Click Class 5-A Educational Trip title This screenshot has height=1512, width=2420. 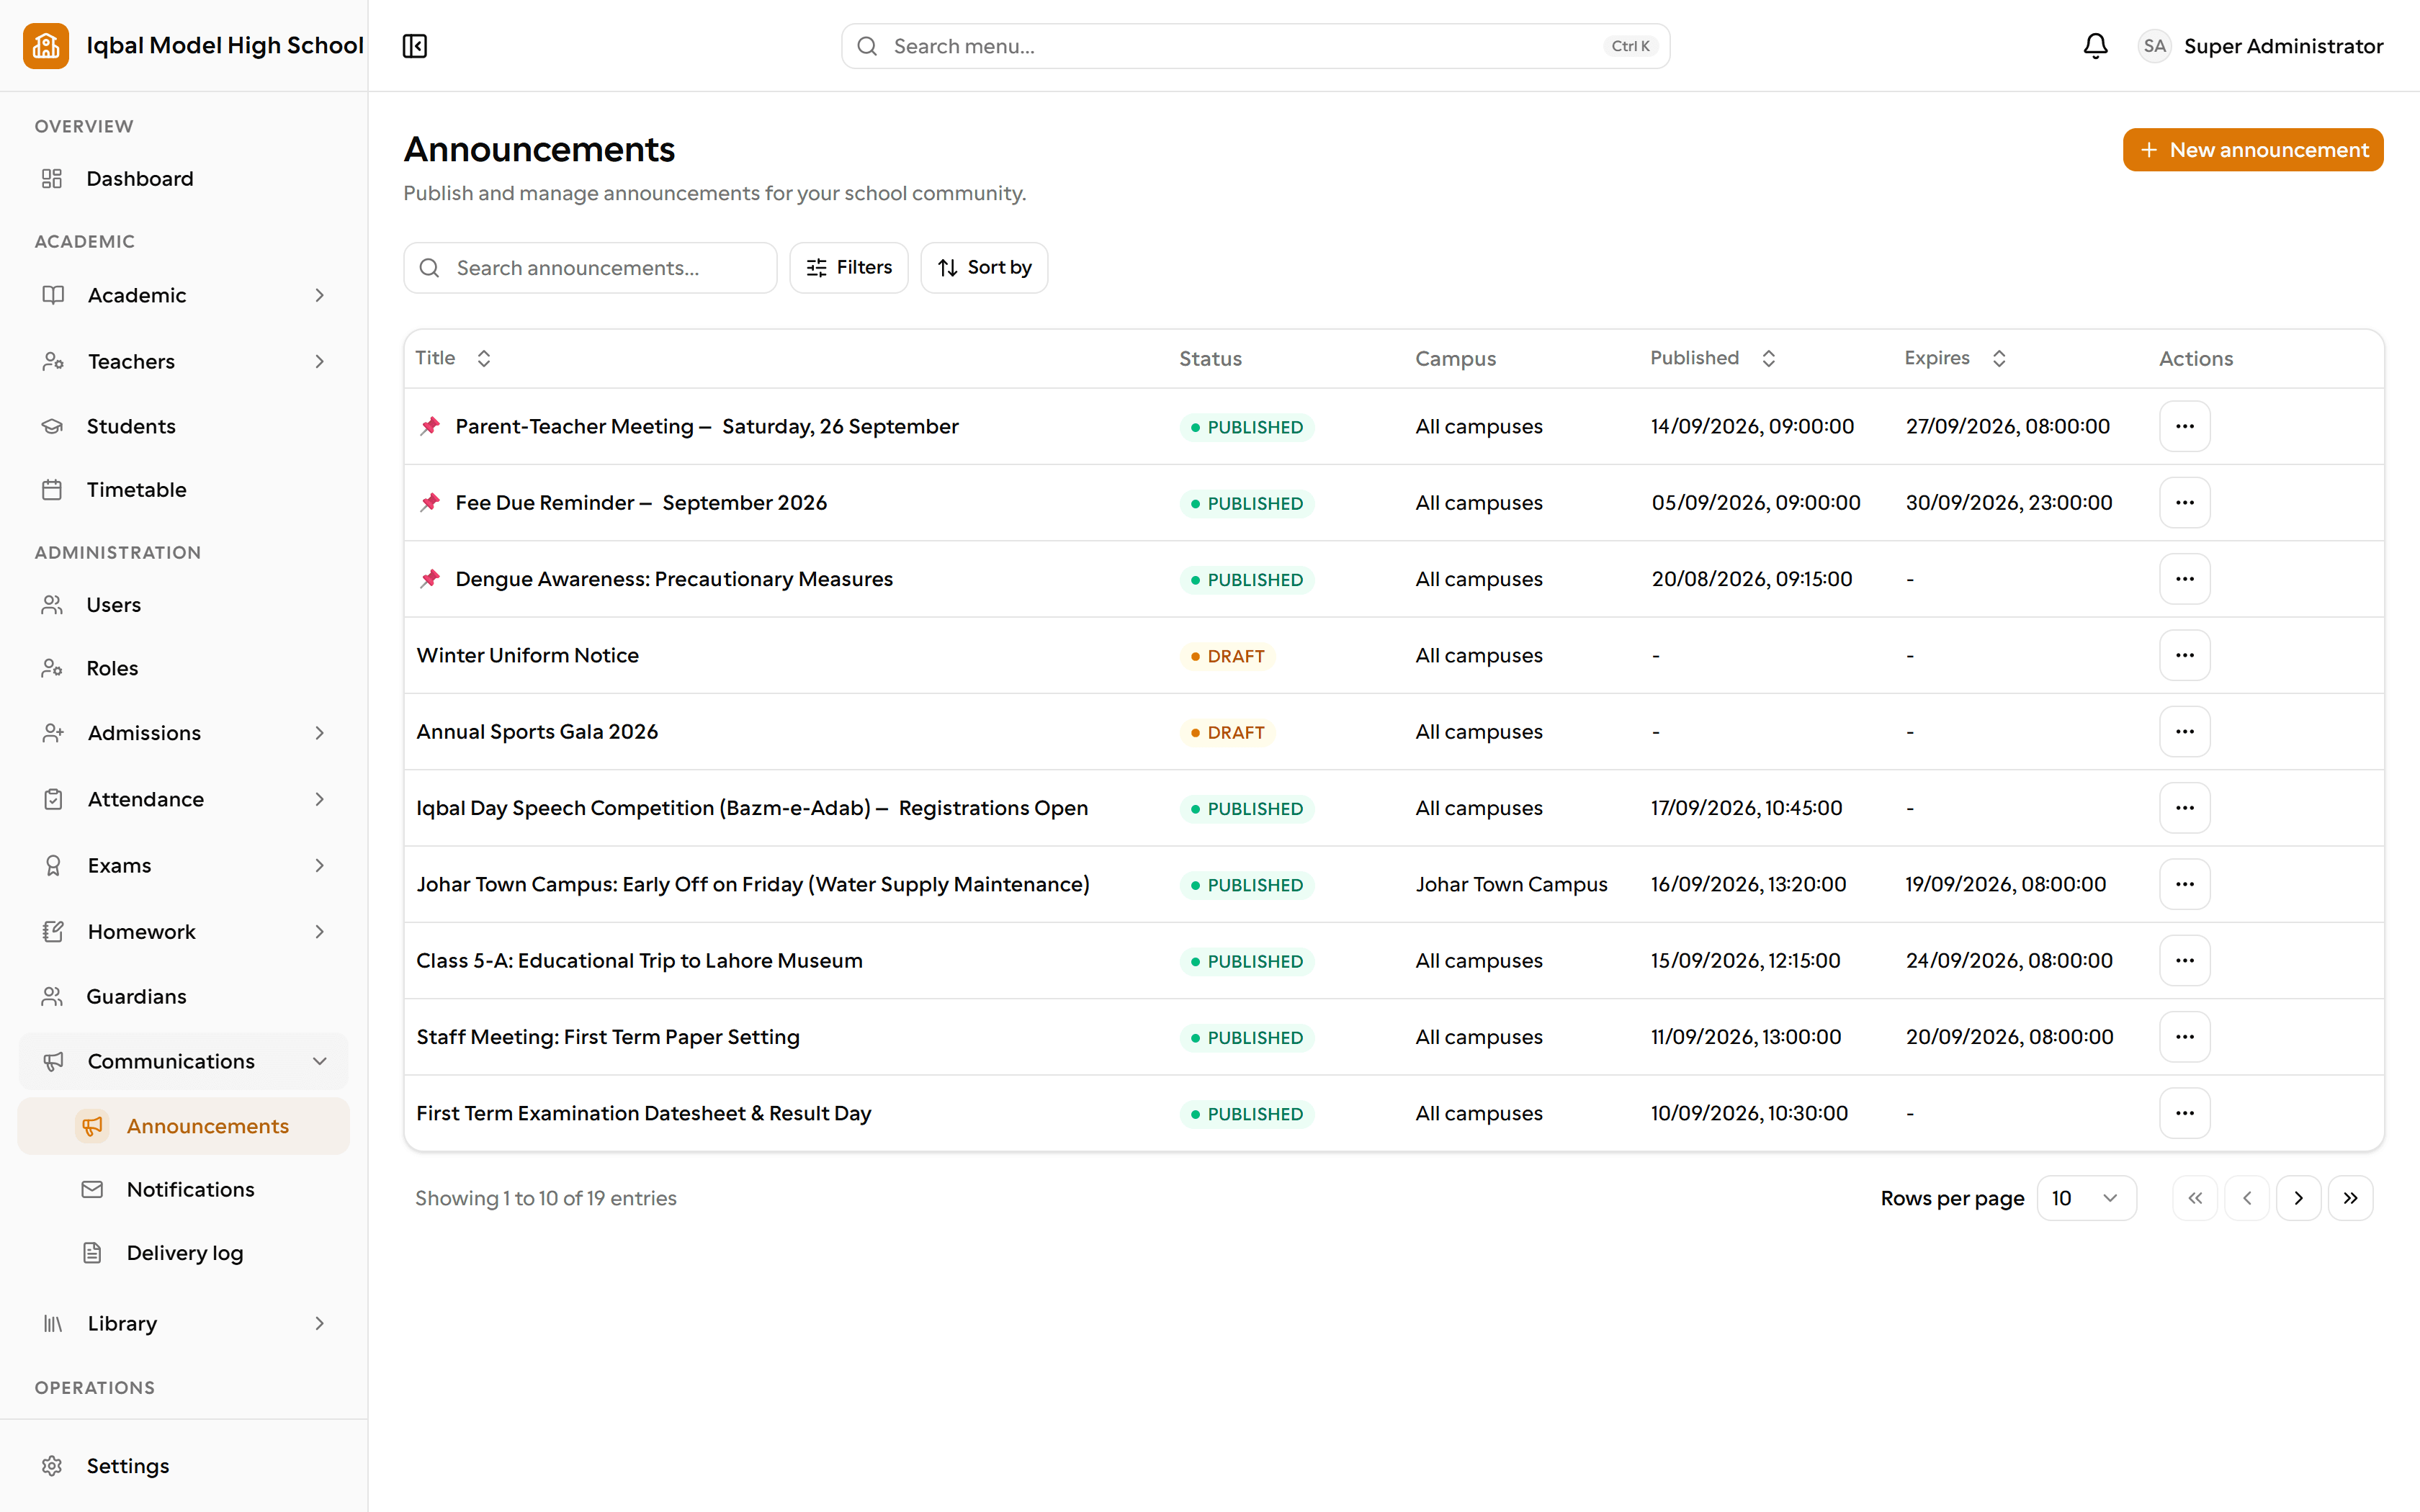[x=639, y=961]
